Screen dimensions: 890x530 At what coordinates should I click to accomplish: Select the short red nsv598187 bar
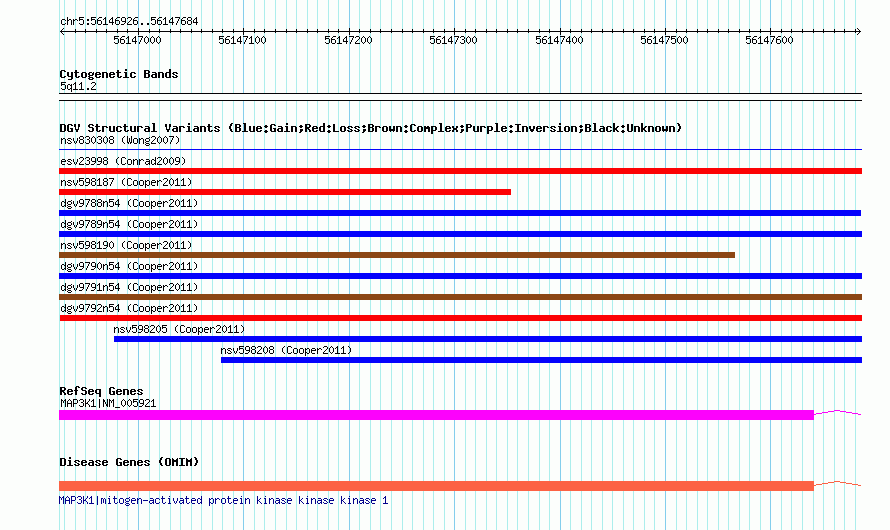pyautogui.click(x=285, y=192)
